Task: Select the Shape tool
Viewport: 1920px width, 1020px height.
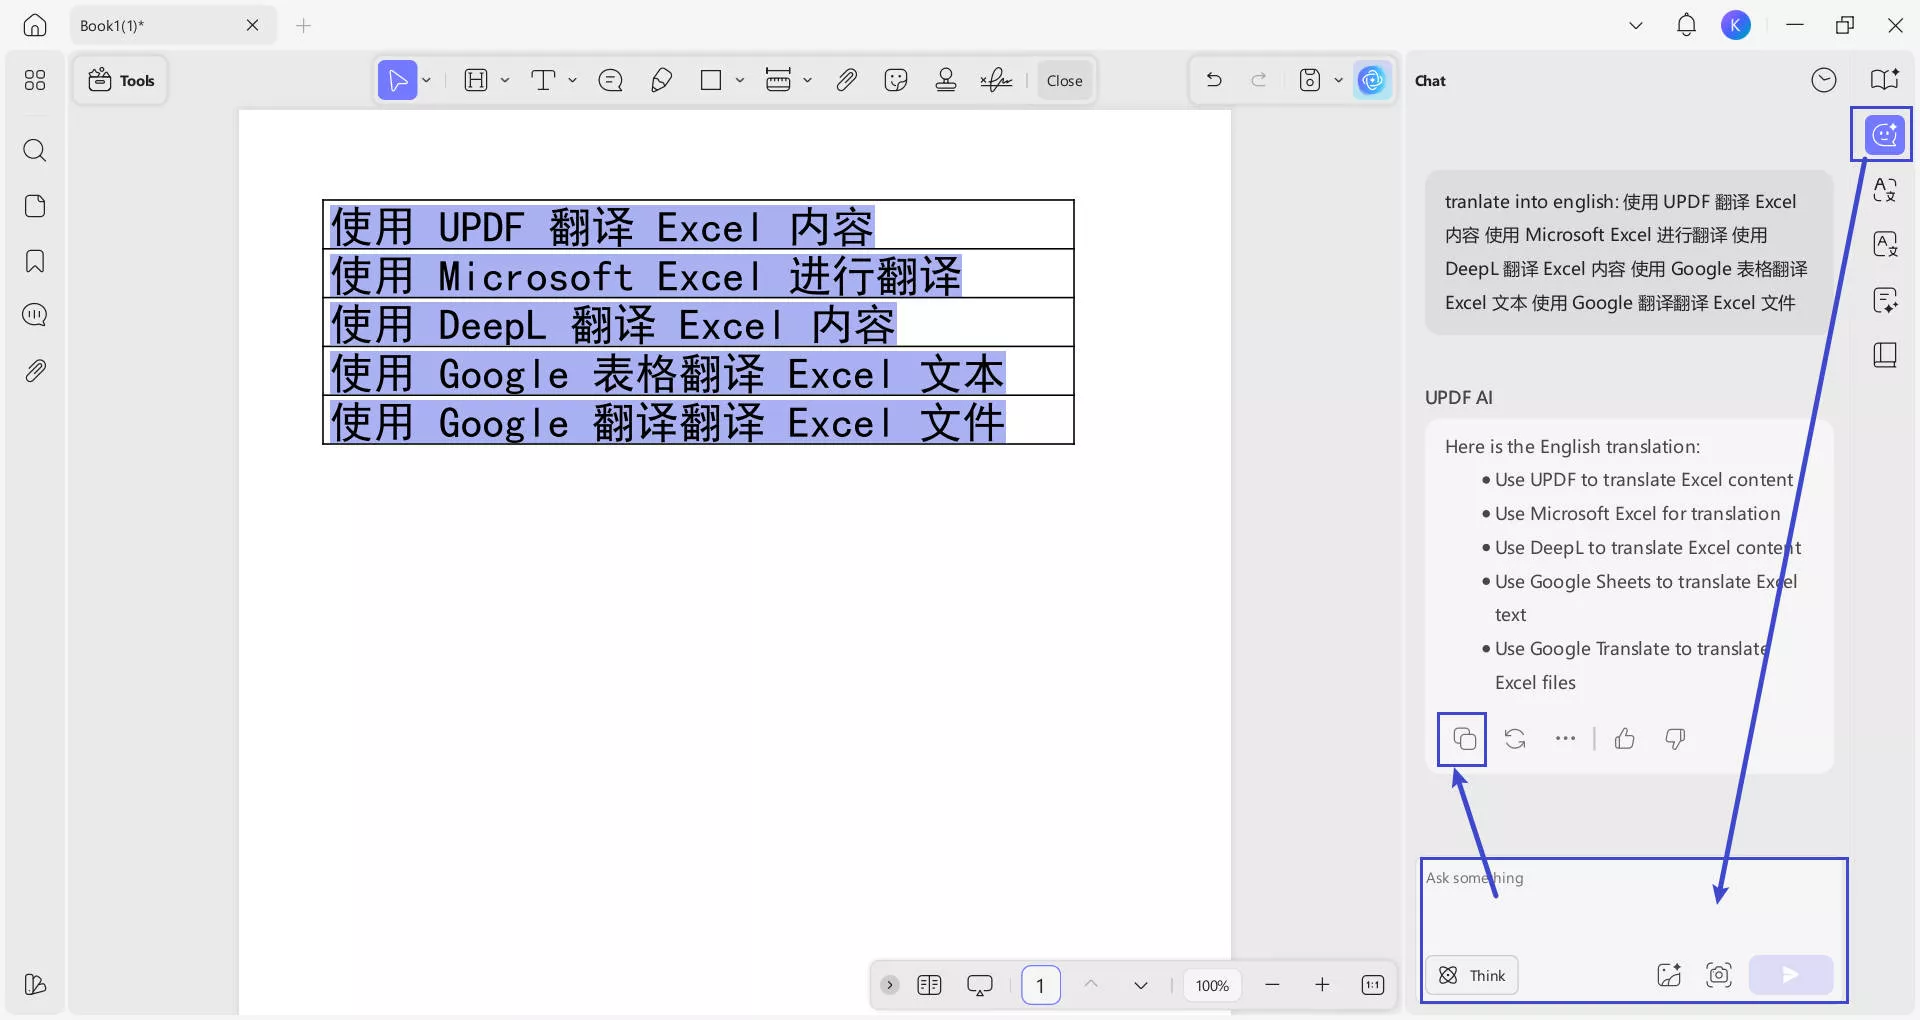Action: 712,80
